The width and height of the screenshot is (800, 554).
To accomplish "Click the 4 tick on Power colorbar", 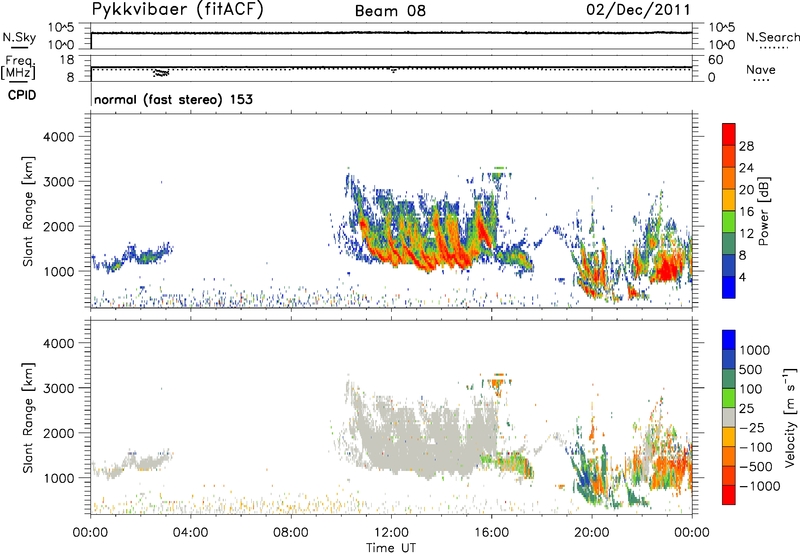I will click(x=743, y=277).
